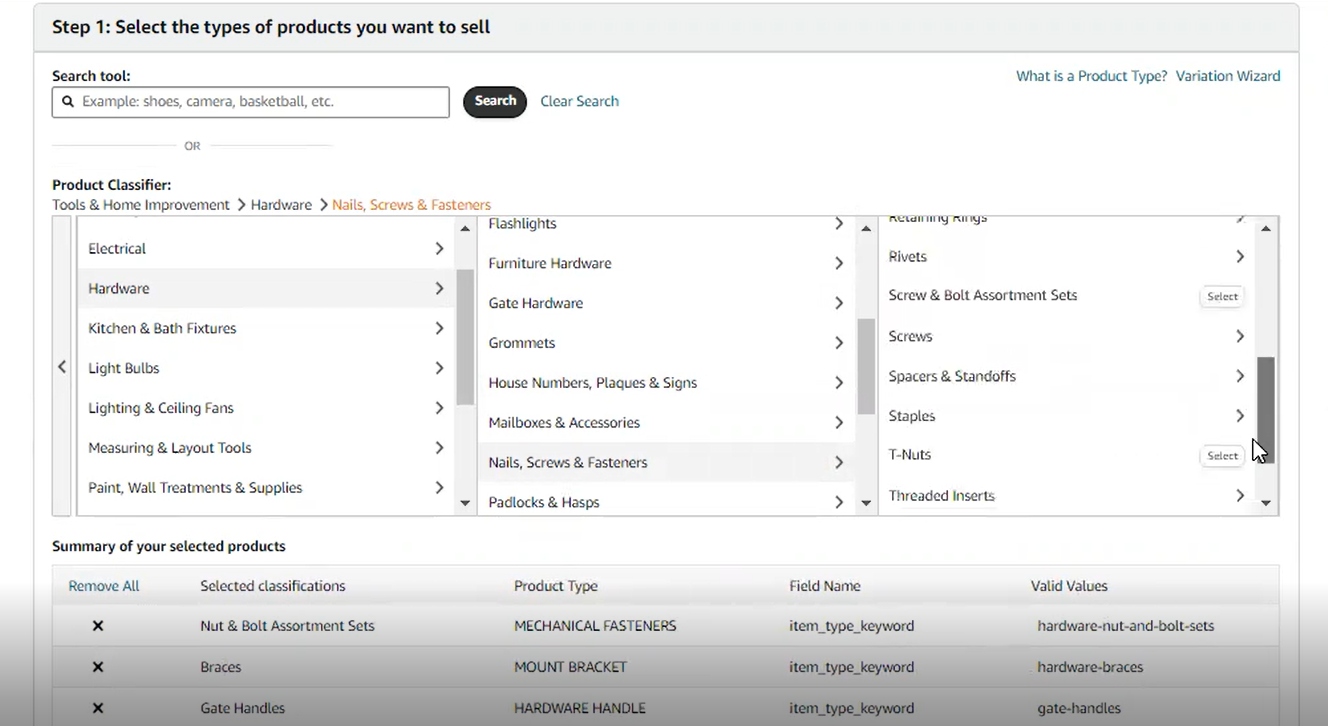The height and width of the screenshot is (726, 1328).
Task: Launch the Variation Wizard
Action: (1228, 75)
